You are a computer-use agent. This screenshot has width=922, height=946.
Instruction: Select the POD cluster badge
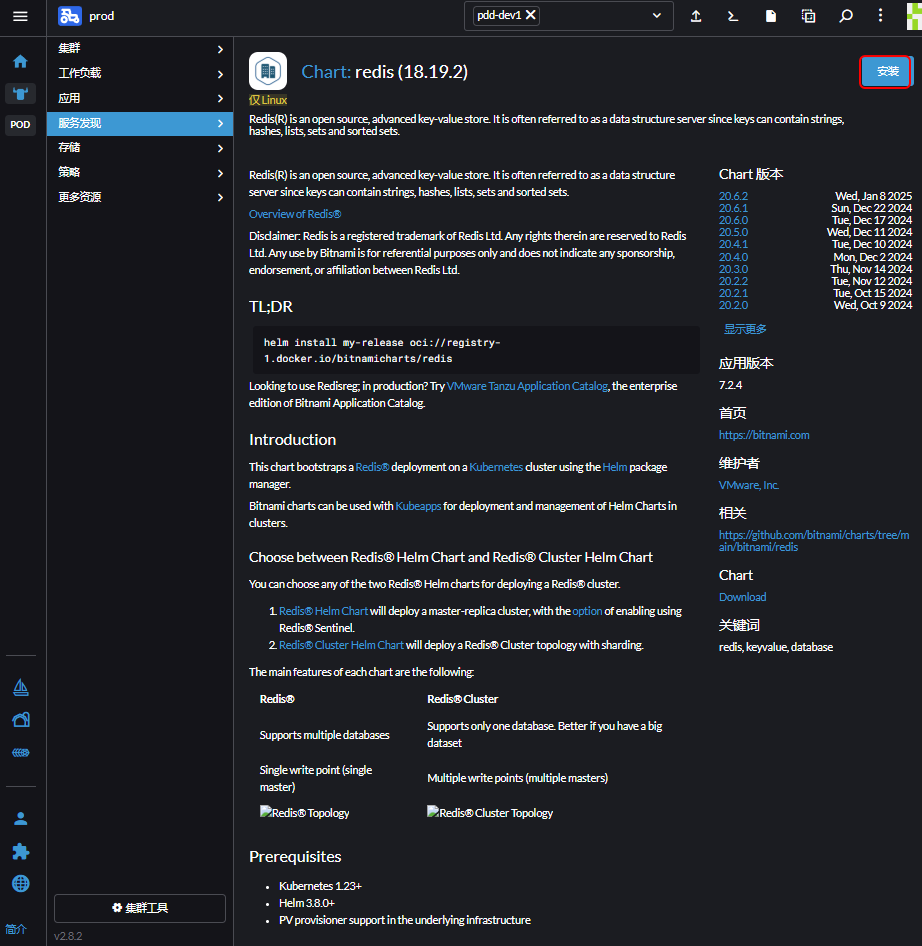tap(21, 125)
